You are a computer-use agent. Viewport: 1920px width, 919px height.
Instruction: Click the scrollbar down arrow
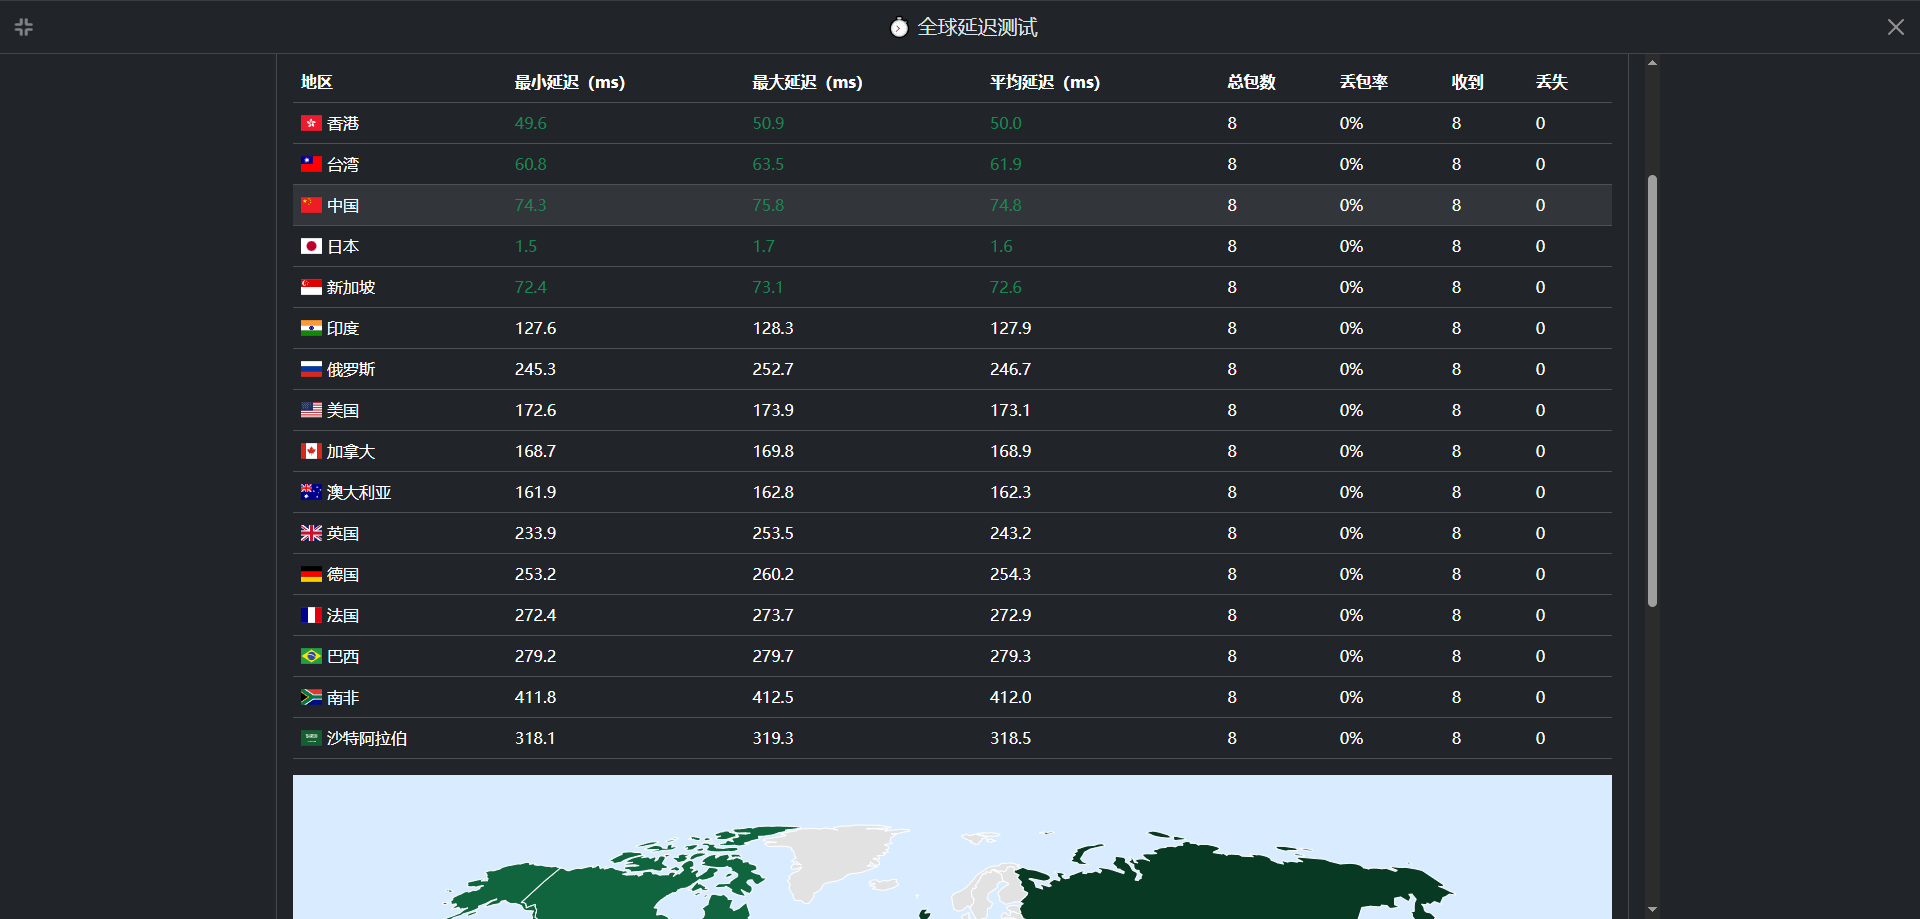coord(1652,909)
